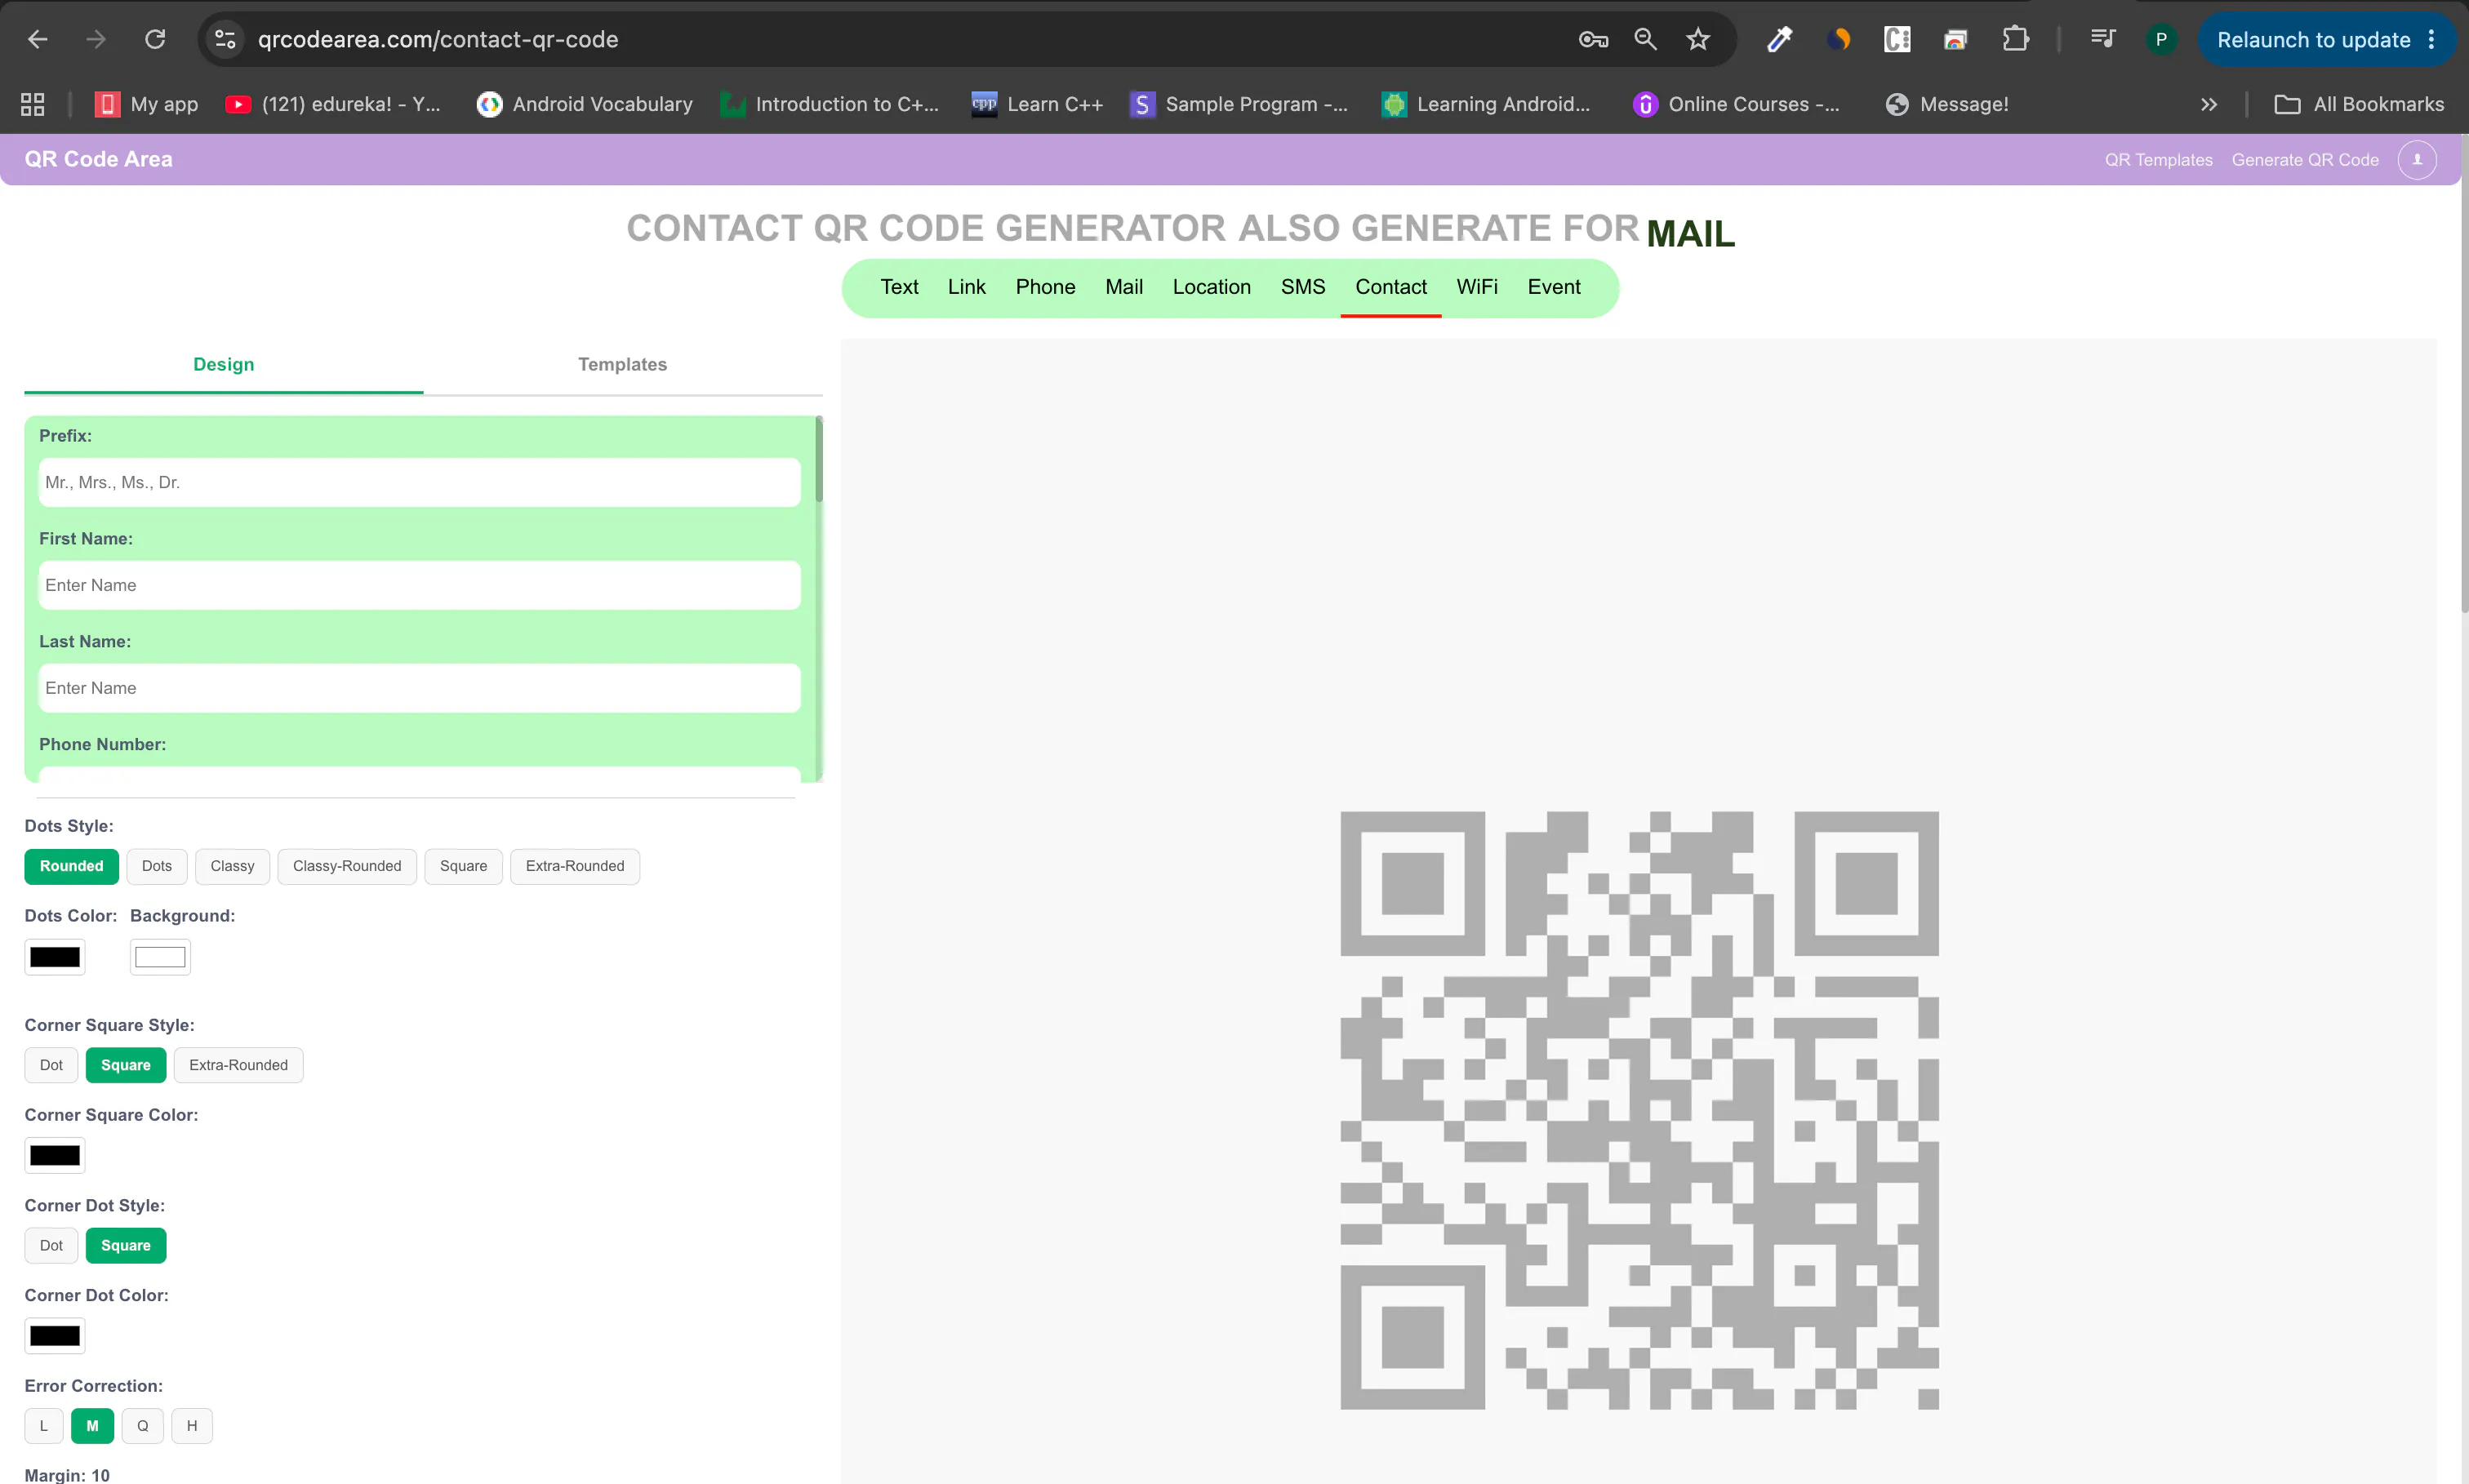Viewport: 2469px width, 1484px height.
Task: Open the user account icon in site header
Action: [2417, 160]
